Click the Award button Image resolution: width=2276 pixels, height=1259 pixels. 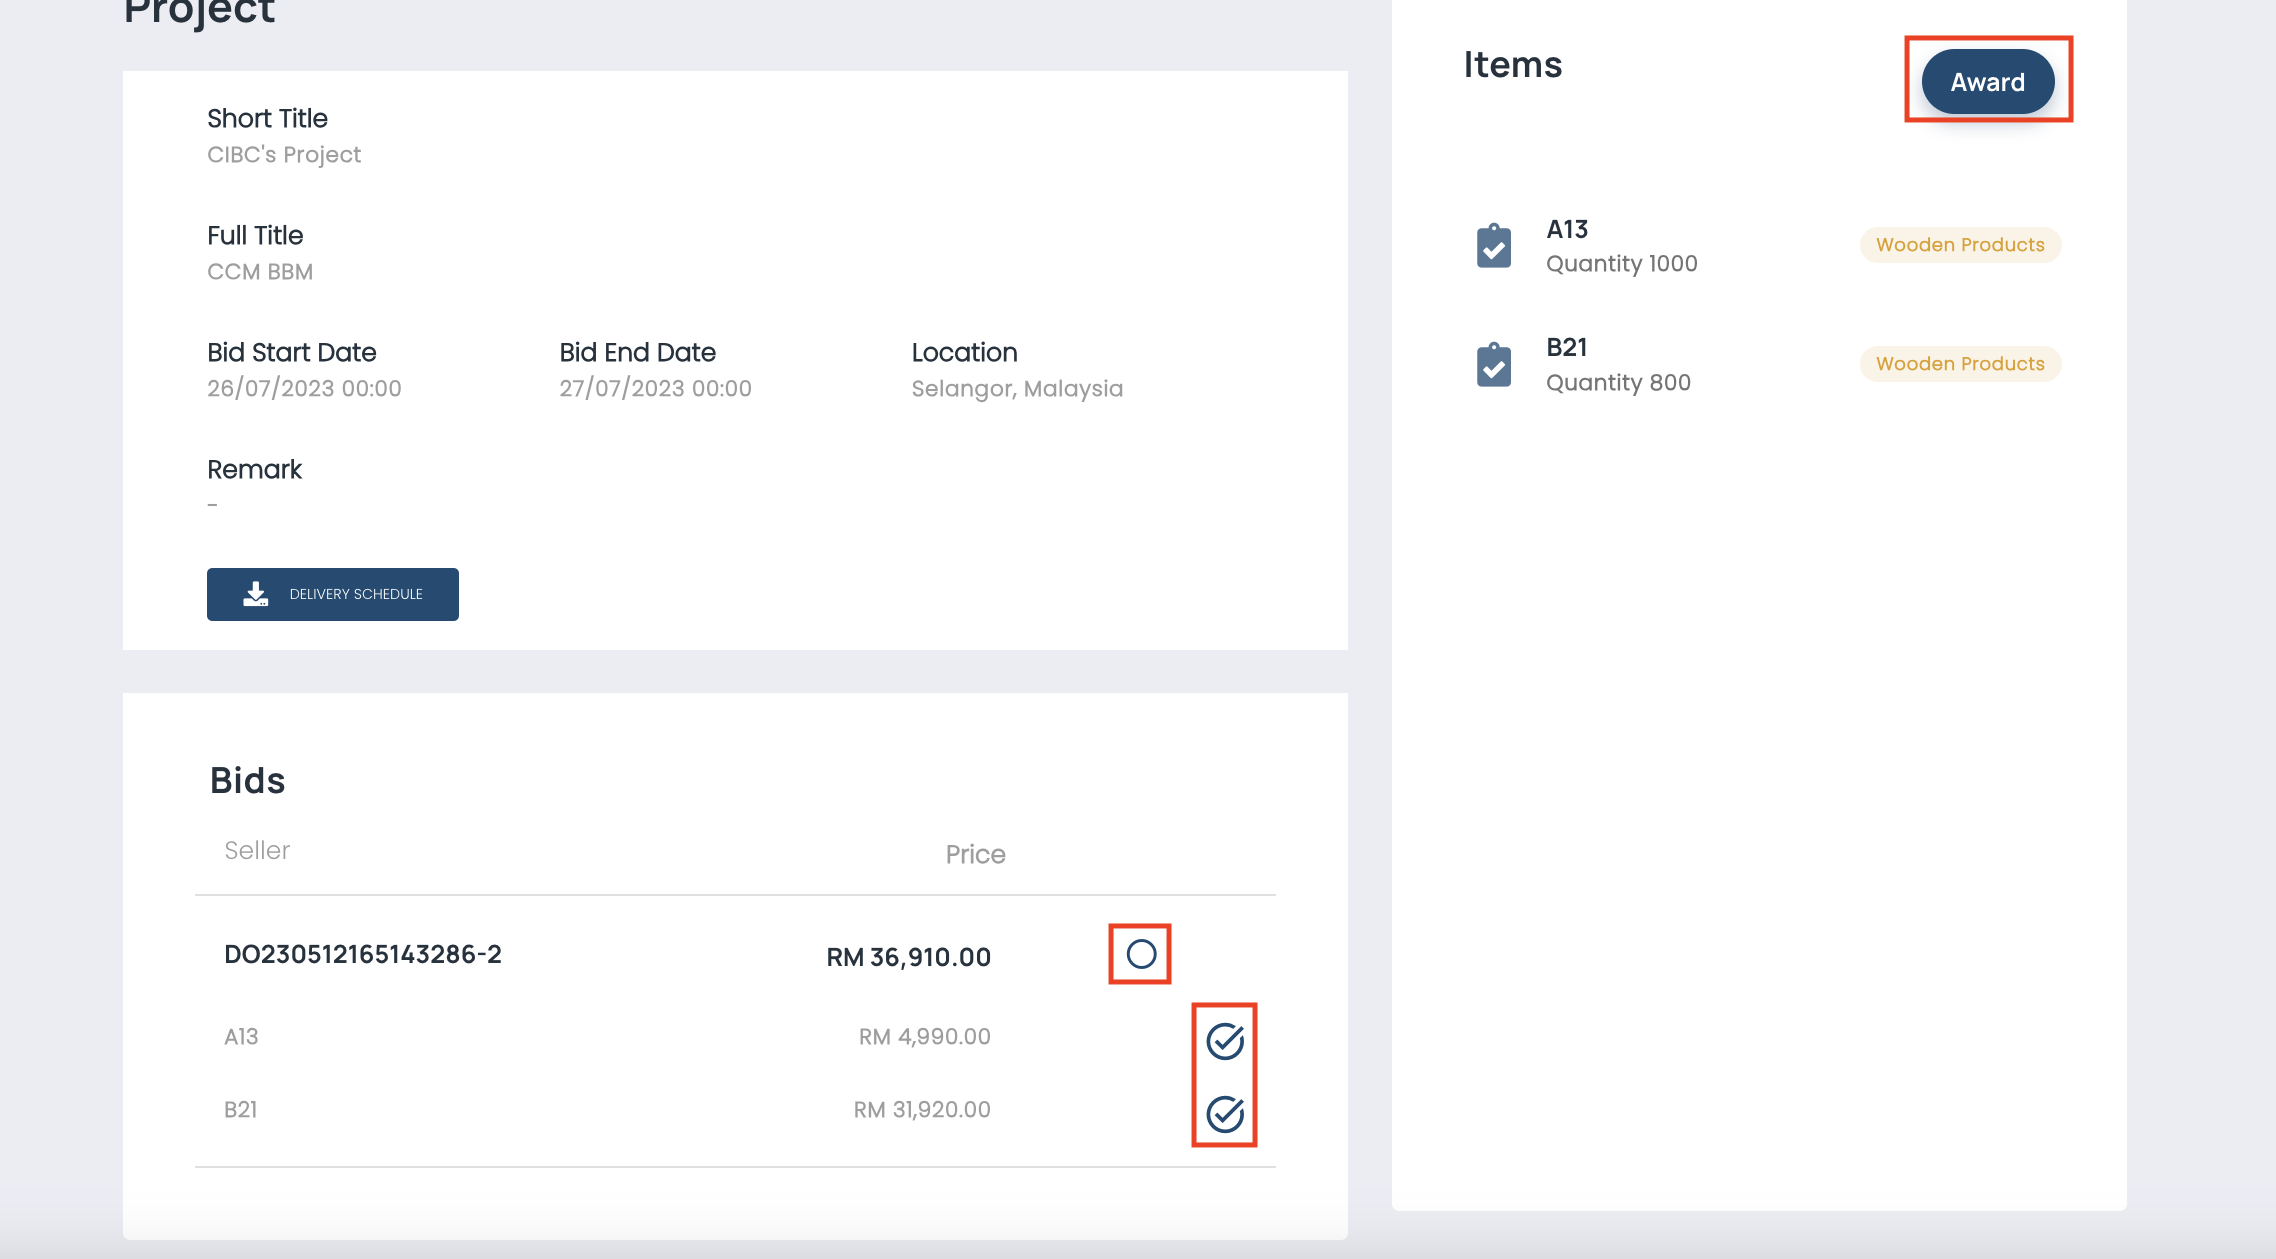tap(1987, 82)
